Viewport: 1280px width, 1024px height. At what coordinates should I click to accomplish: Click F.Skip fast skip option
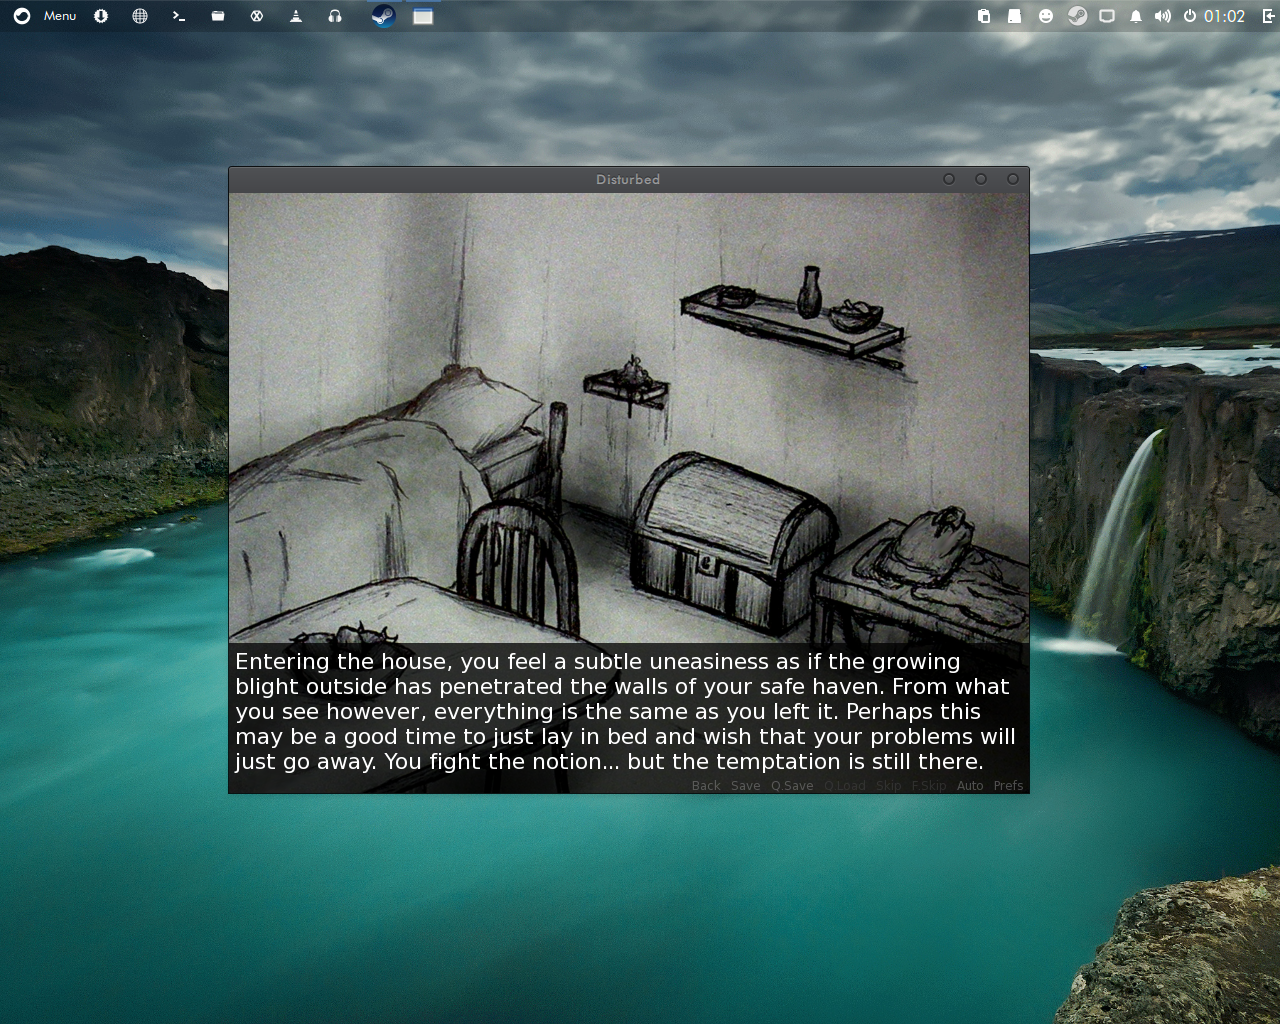(x=929, y=786)
